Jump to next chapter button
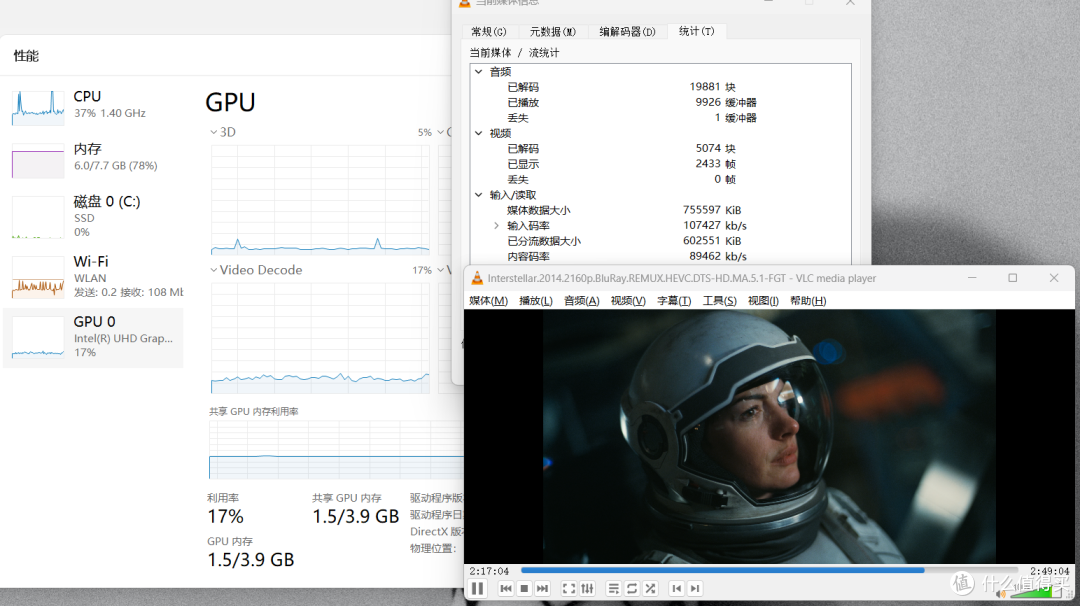This screenshot has height=606, width=1080. click(x=695, y=588)
